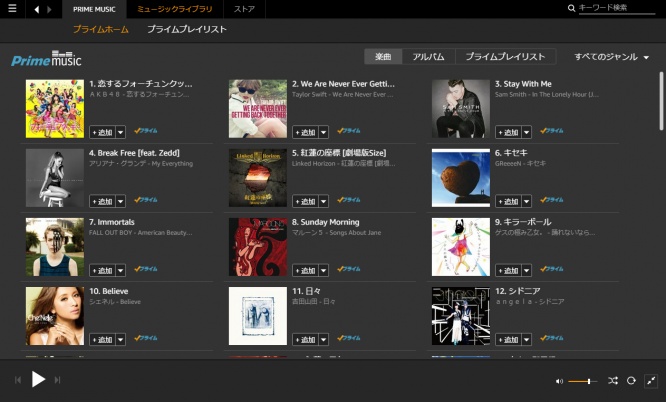This screenshot has height=402, width=666.
Task: Click the Prime badge under キセキ
Action: pos(552,200)
